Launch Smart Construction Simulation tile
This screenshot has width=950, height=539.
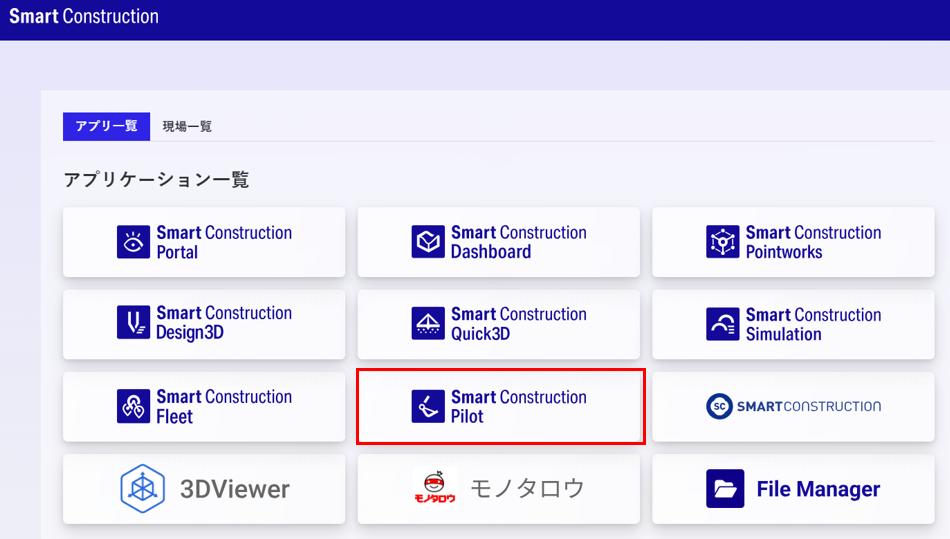[x=793, y=324]
